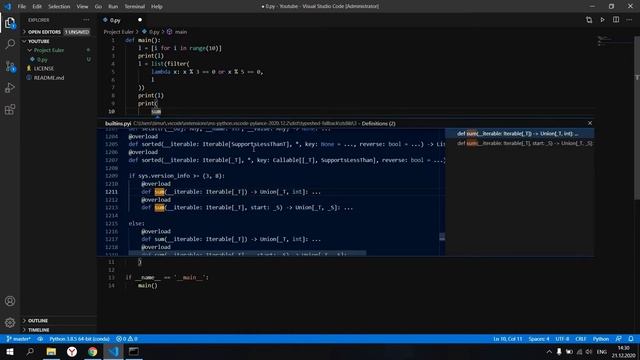Change indentation Spaces: 4 setting
Viewport: 640px width, 360px height.
(x=539, y=339)
